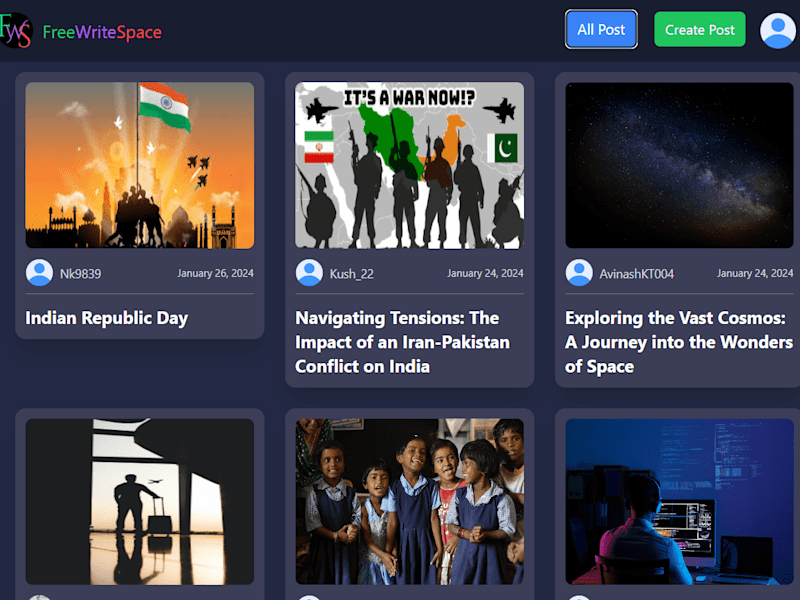
Task: Open Navigating Tensions Iran-Pakistan post title
Action: pos(403,342)
